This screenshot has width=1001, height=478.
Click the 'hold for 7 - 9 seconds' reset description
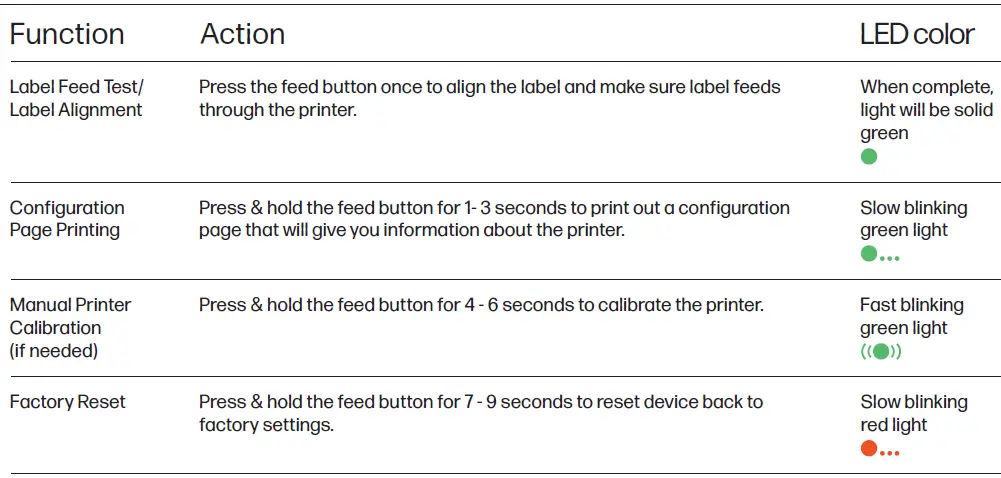click(480, 413)
